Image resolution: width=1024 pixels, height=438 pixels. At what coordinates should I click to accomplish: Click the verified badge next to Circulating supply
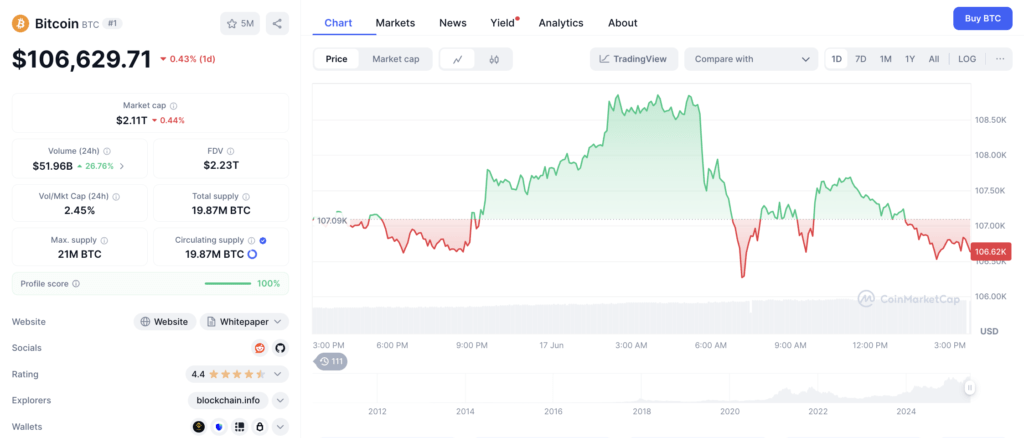tap(263, 240)
